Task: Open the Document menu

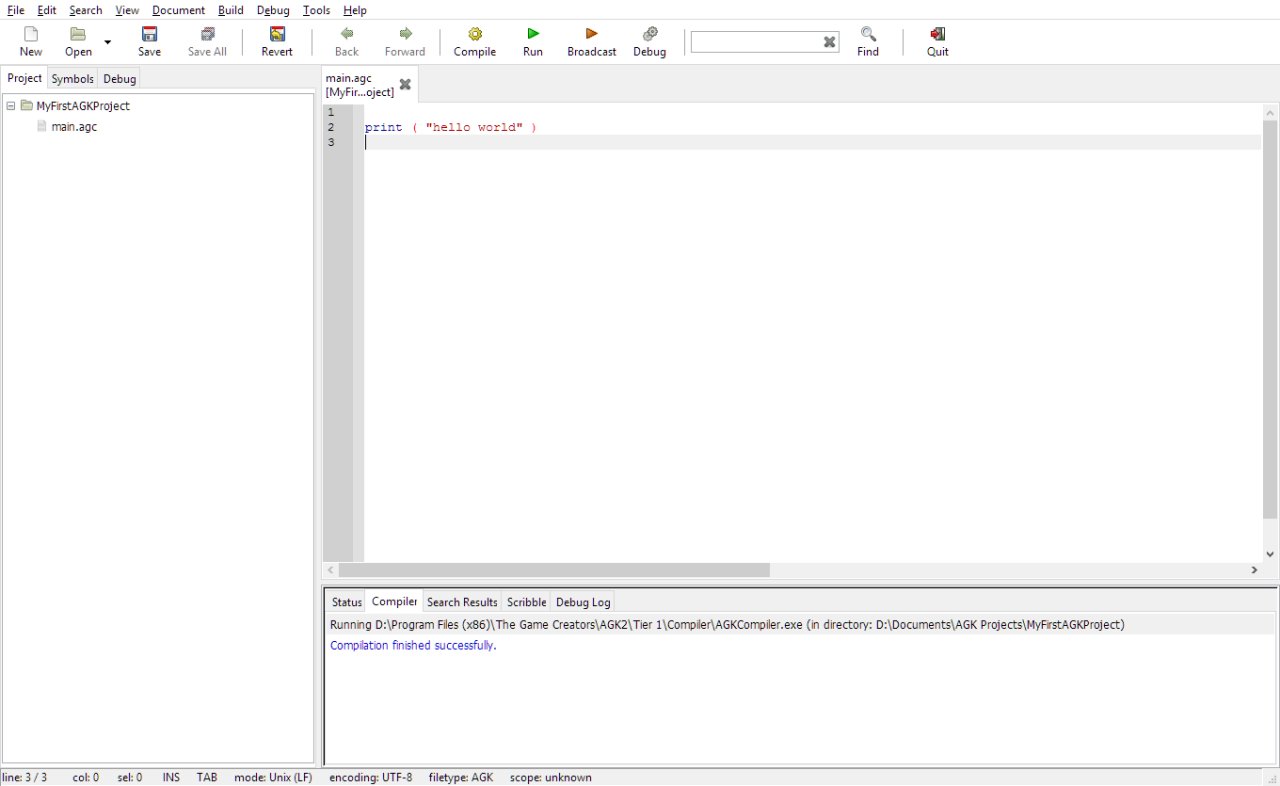Action: coord(178,10)
